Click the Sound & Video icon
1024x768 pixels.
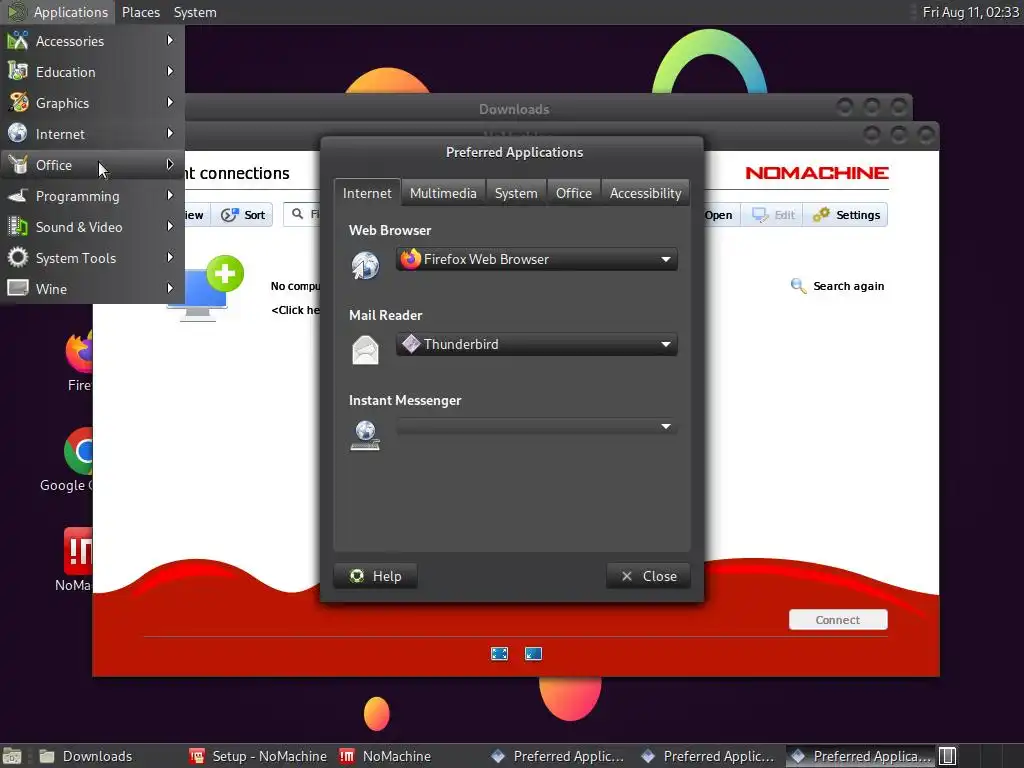coord(18,227)
